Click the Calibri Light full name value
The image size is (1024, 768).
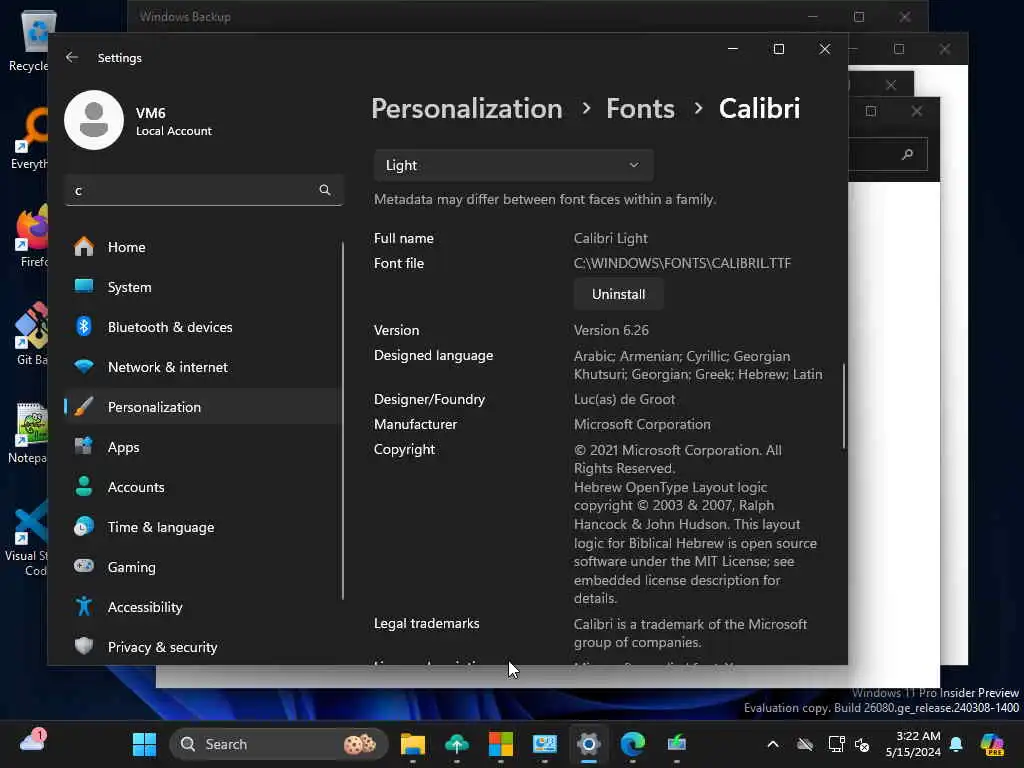click(x=611, y=238)
